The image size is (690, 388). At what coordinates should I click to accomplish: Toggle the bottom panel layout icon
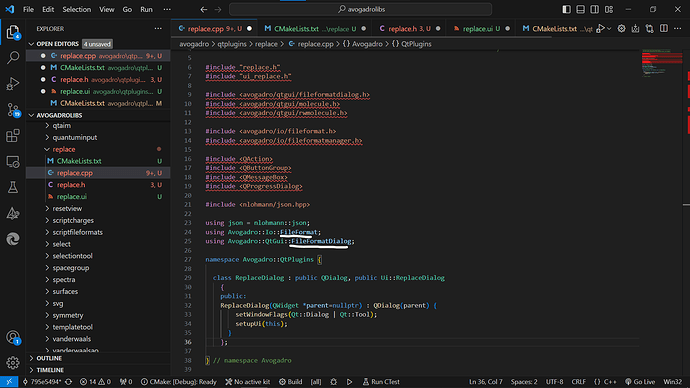[x=580, y=9]
